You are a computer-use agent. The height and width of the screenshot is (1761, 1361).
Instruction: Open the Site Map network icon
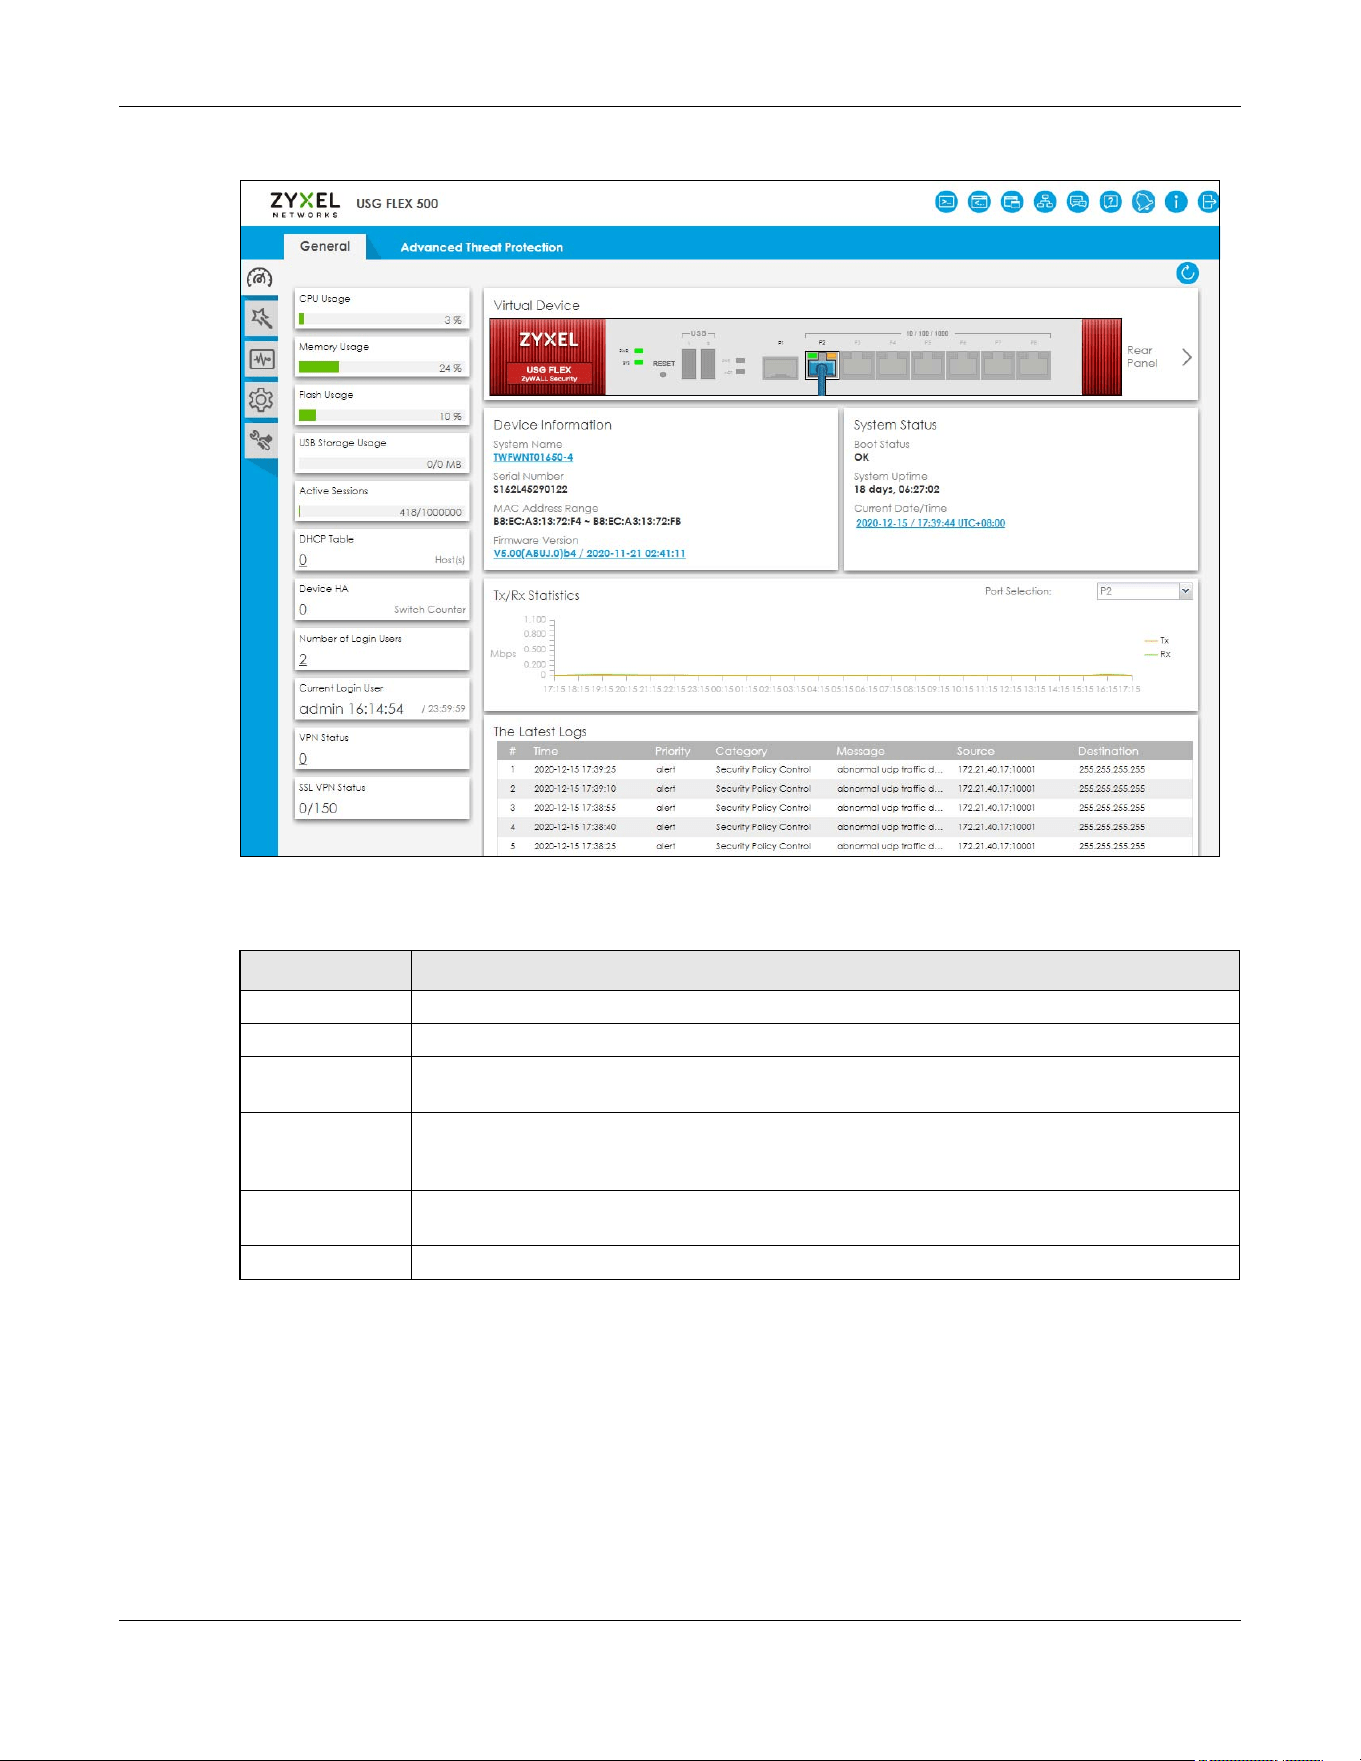1045,202
